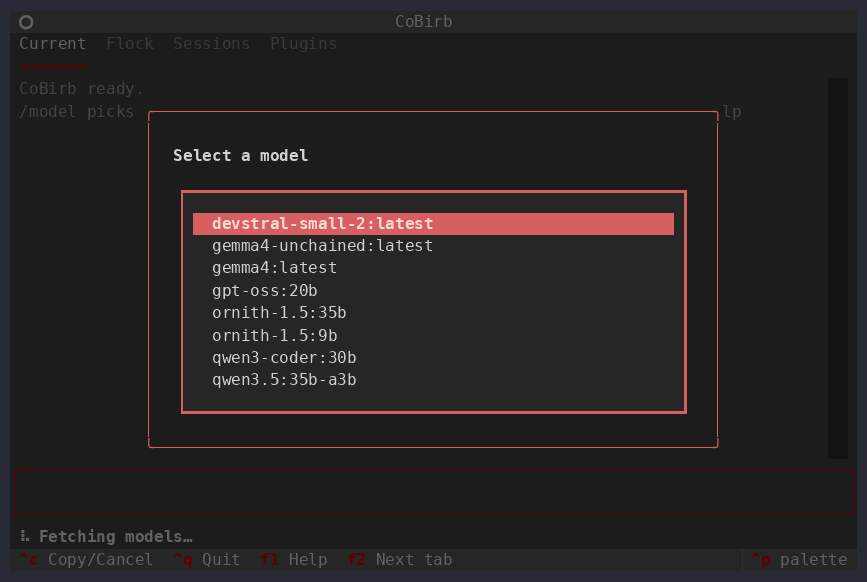The image size is (867, 582).
Task: Open the command palette
Action: tap(799, 560)
